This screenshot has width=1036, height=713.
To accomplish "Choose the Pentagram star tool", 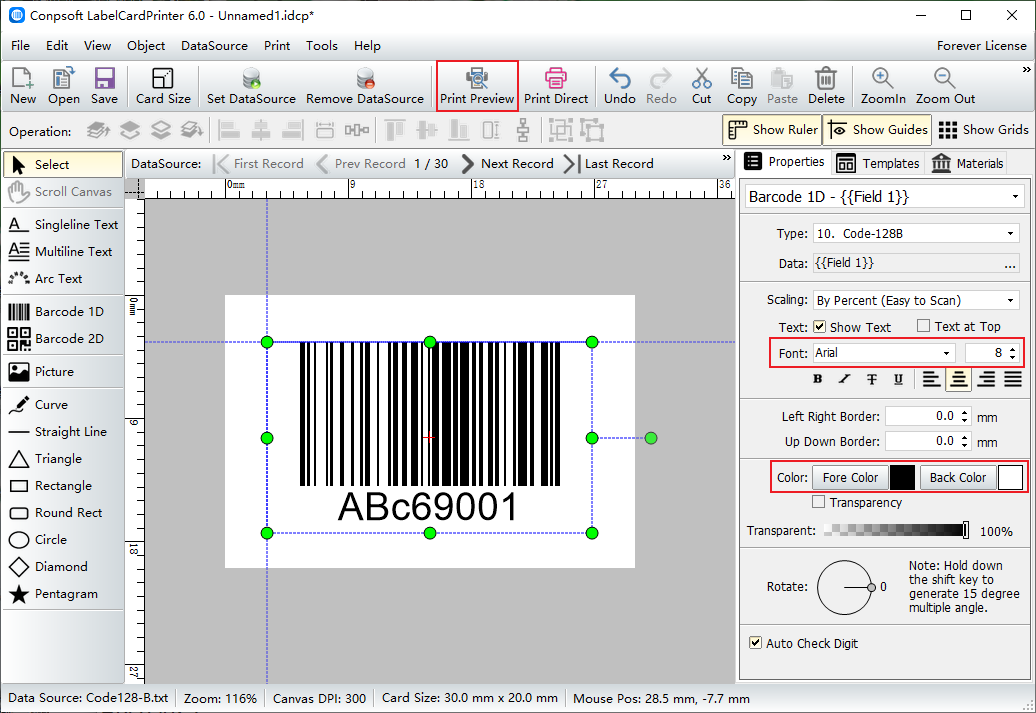I will pos(63,594).
